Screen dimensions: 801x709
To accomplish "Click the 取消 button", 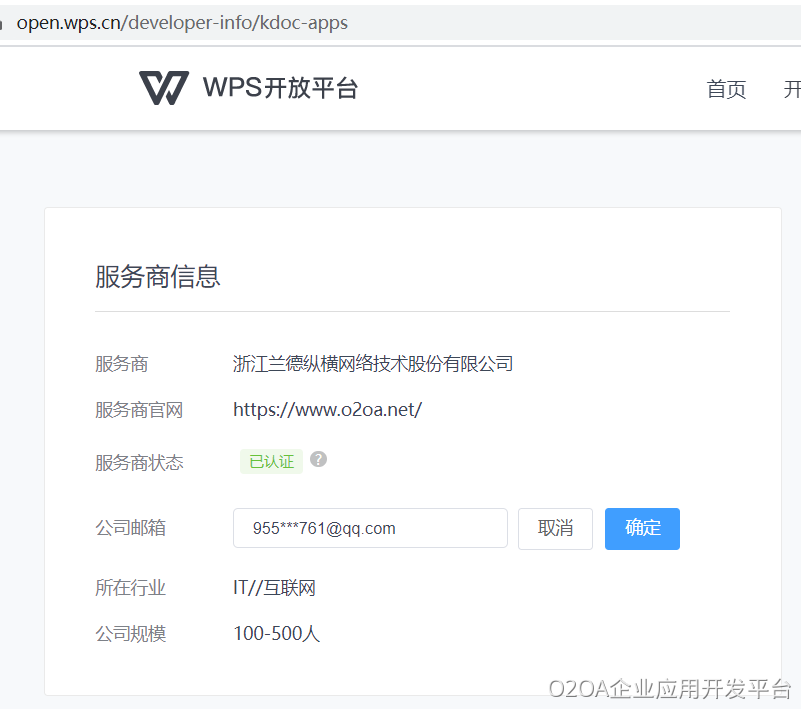I will click(x=555, y=528).
